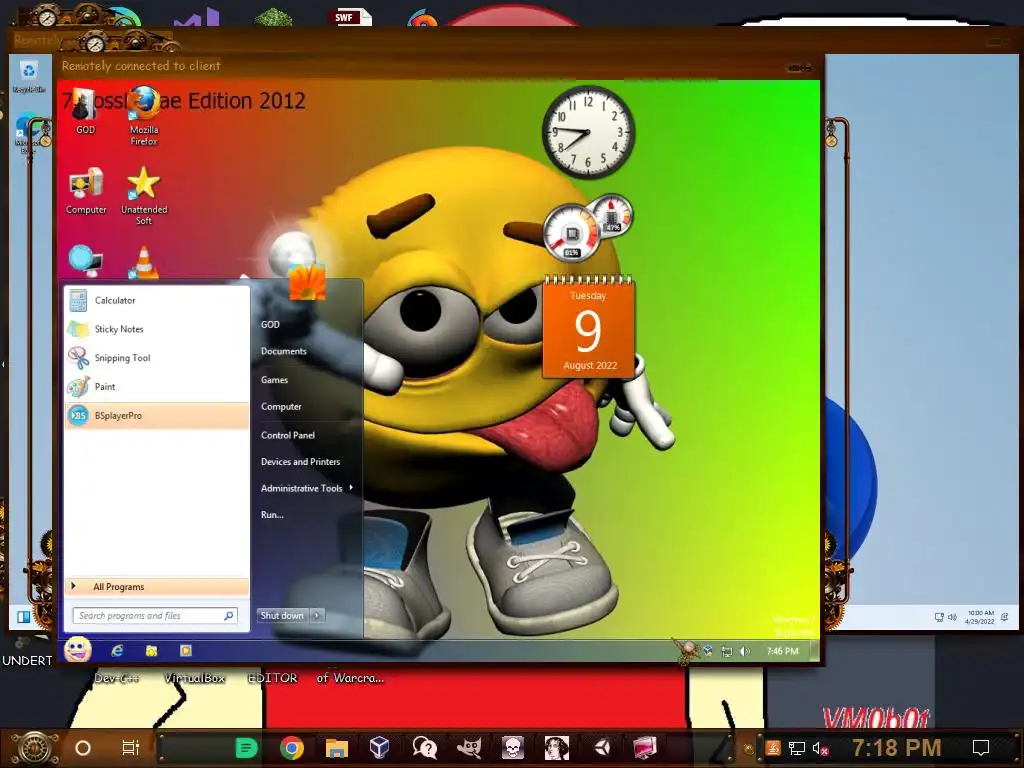
Task: Open Unity icon on host taskbar
Action: (x=602, y=748)
